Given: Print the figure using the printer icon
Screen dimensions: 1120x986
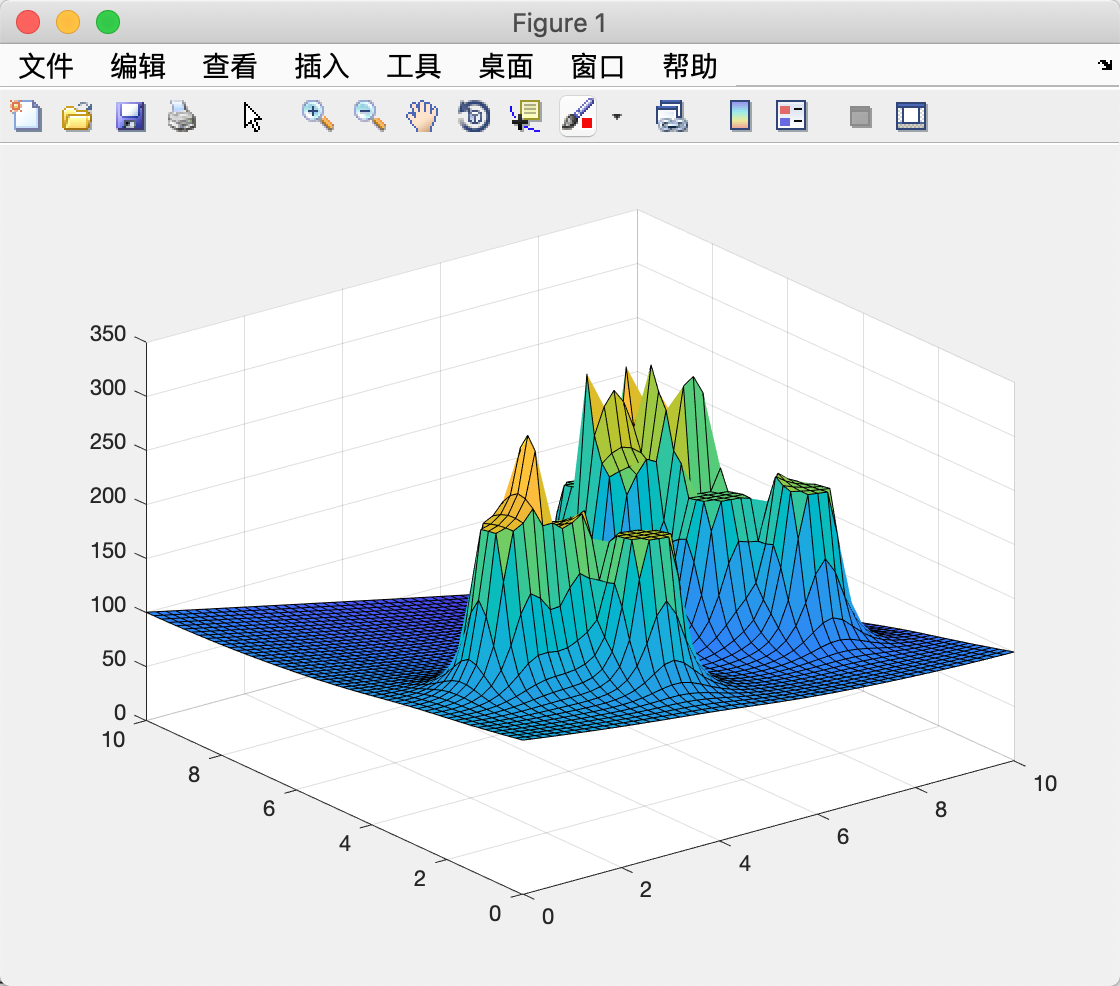Looking at the screenshot, I should [x=182, y=116].
